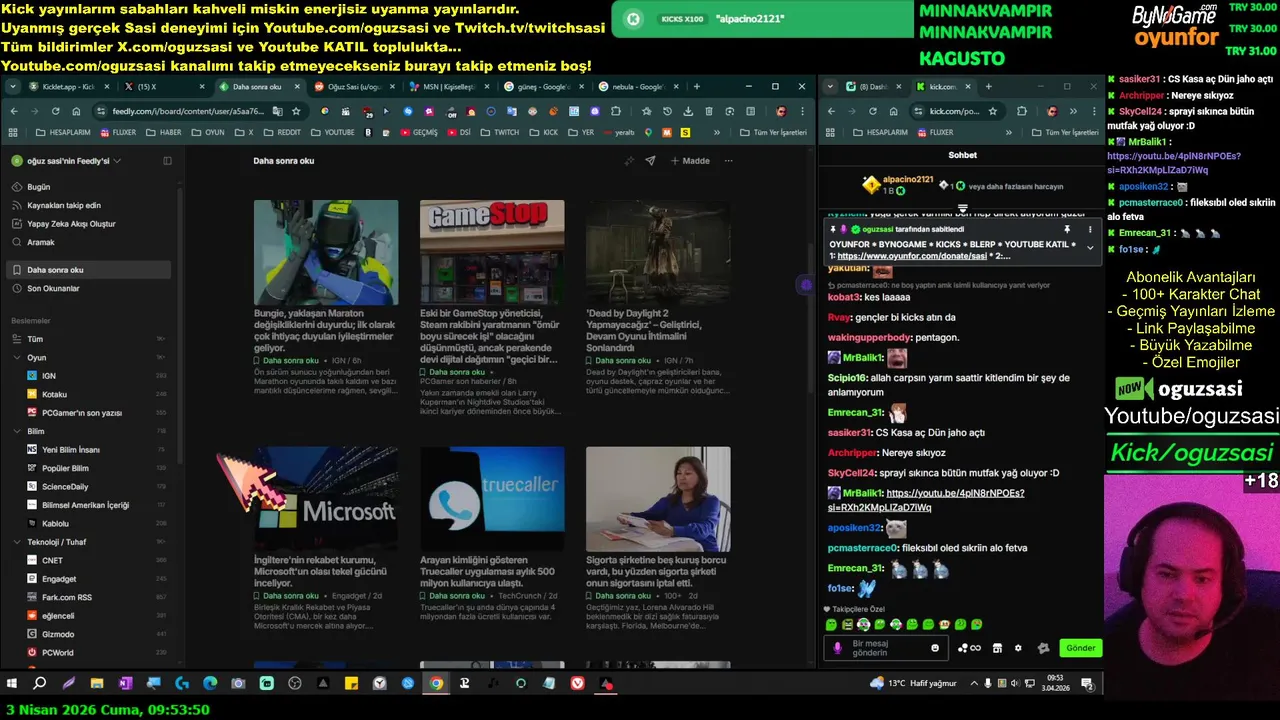
Task: Open the notification center in taskbar
Action: pos(1087,684)
